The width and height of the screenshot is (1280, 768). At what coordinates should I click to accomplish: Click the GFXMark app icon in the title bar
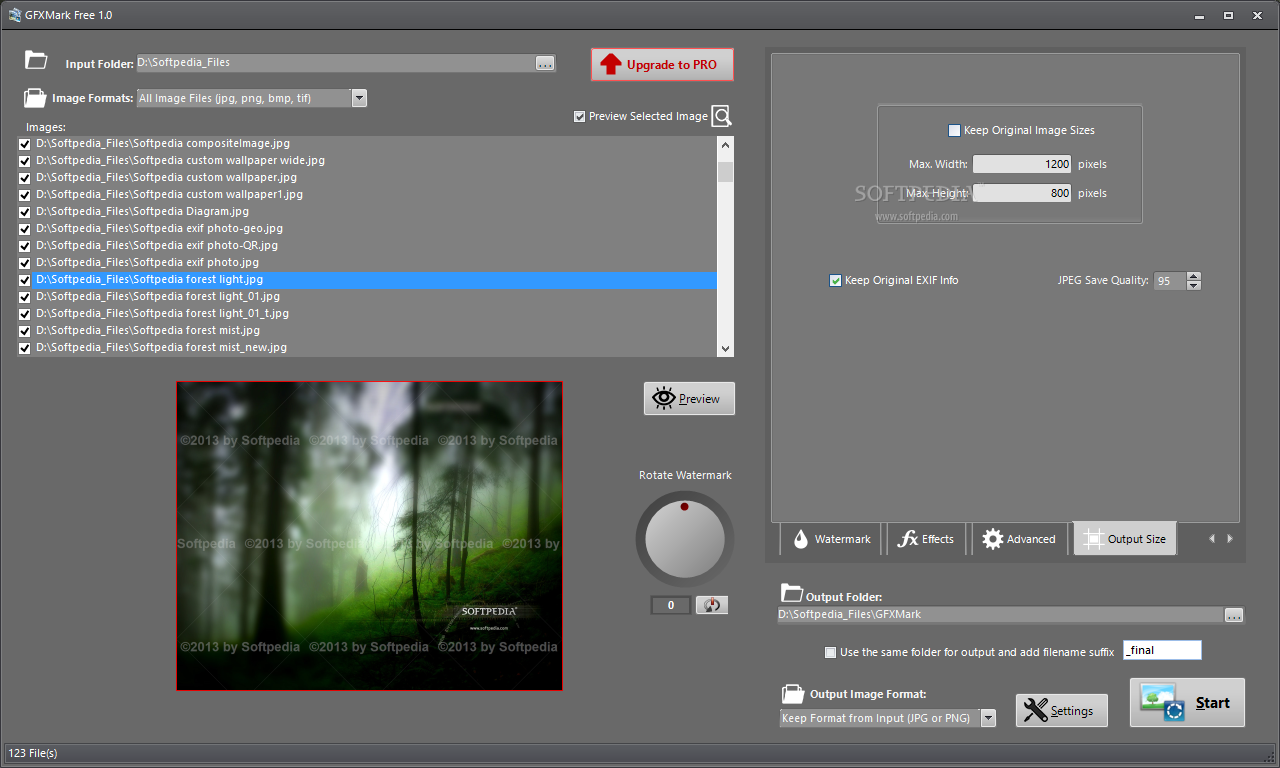[15, 15]
